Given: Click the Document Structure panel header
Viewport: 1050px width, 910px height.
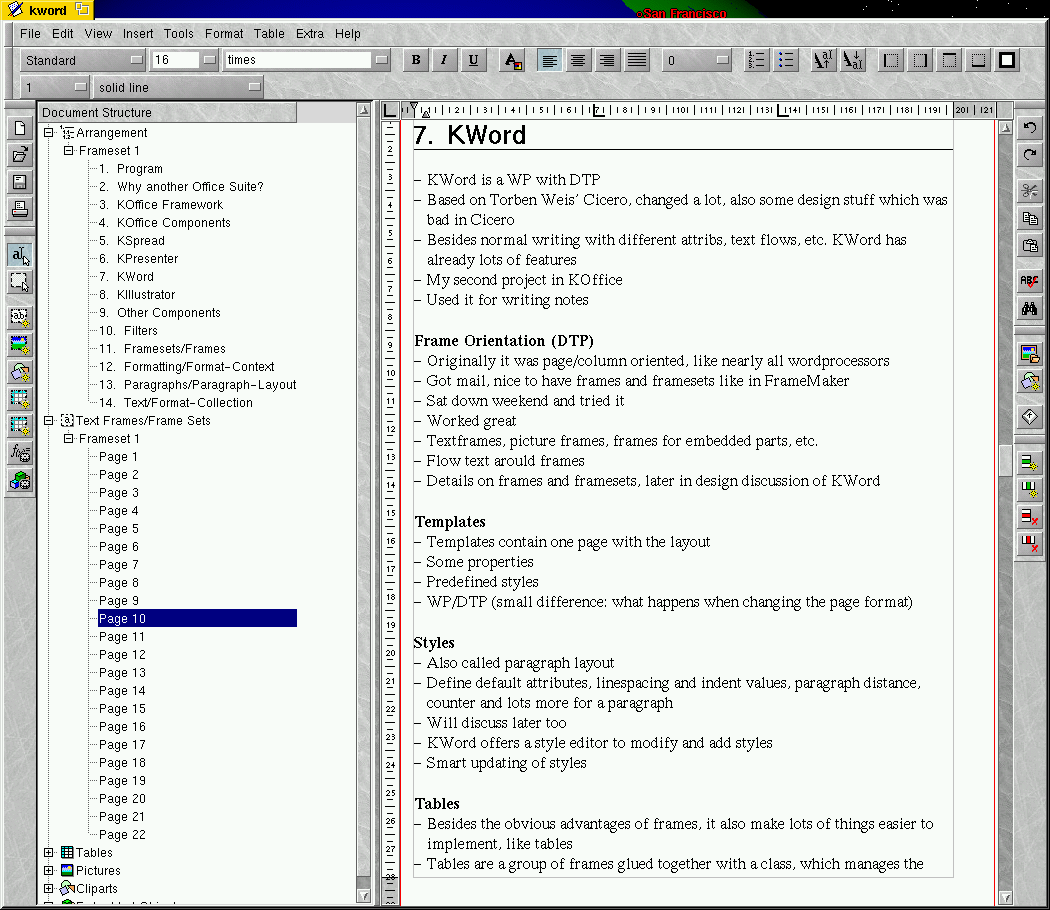Looking at the screenshot, I should tap(167, 112).
